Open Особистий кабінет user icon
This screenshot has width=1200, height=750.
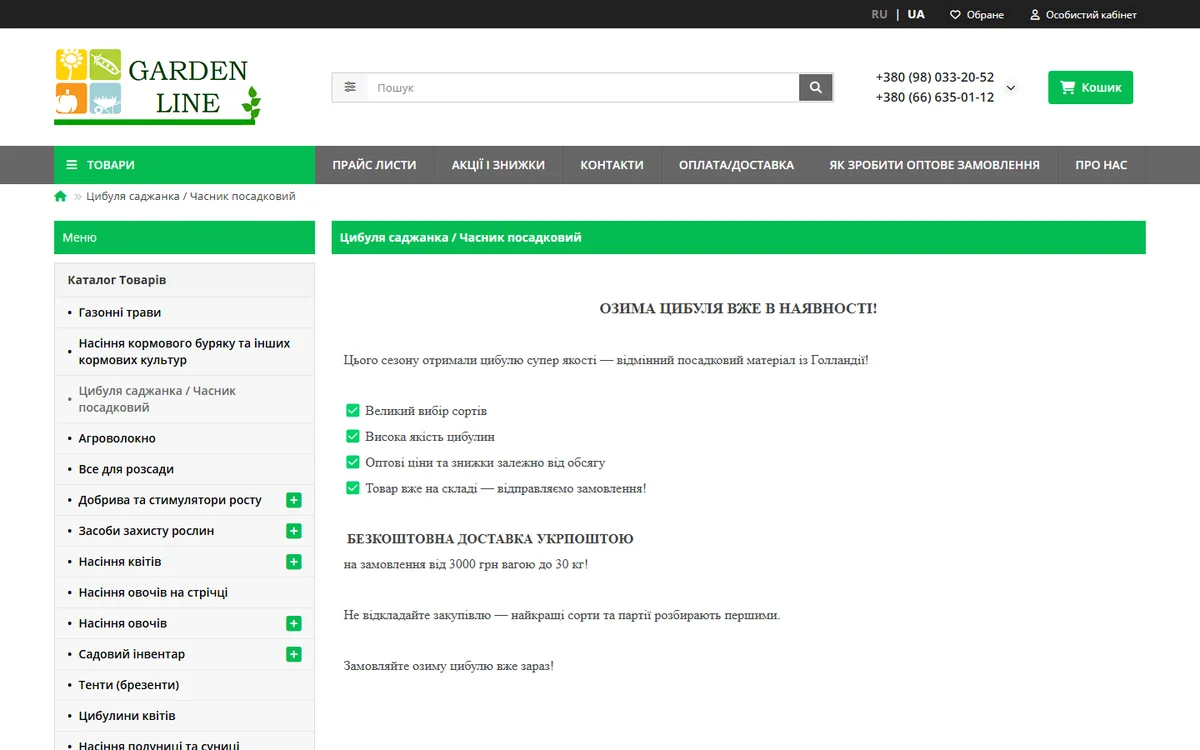coord(1035,15)
